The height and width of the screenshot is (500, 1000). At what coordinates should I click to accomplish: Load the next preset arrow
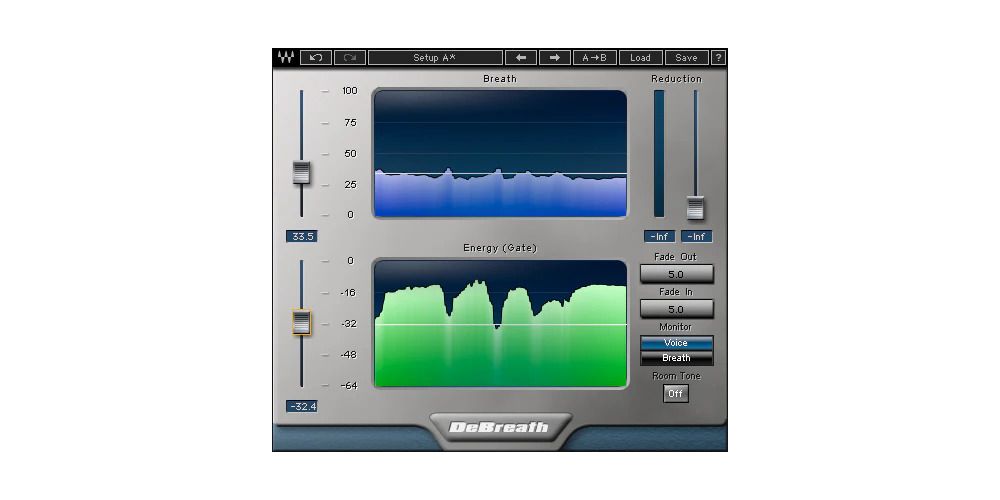(x=555, y=57)
